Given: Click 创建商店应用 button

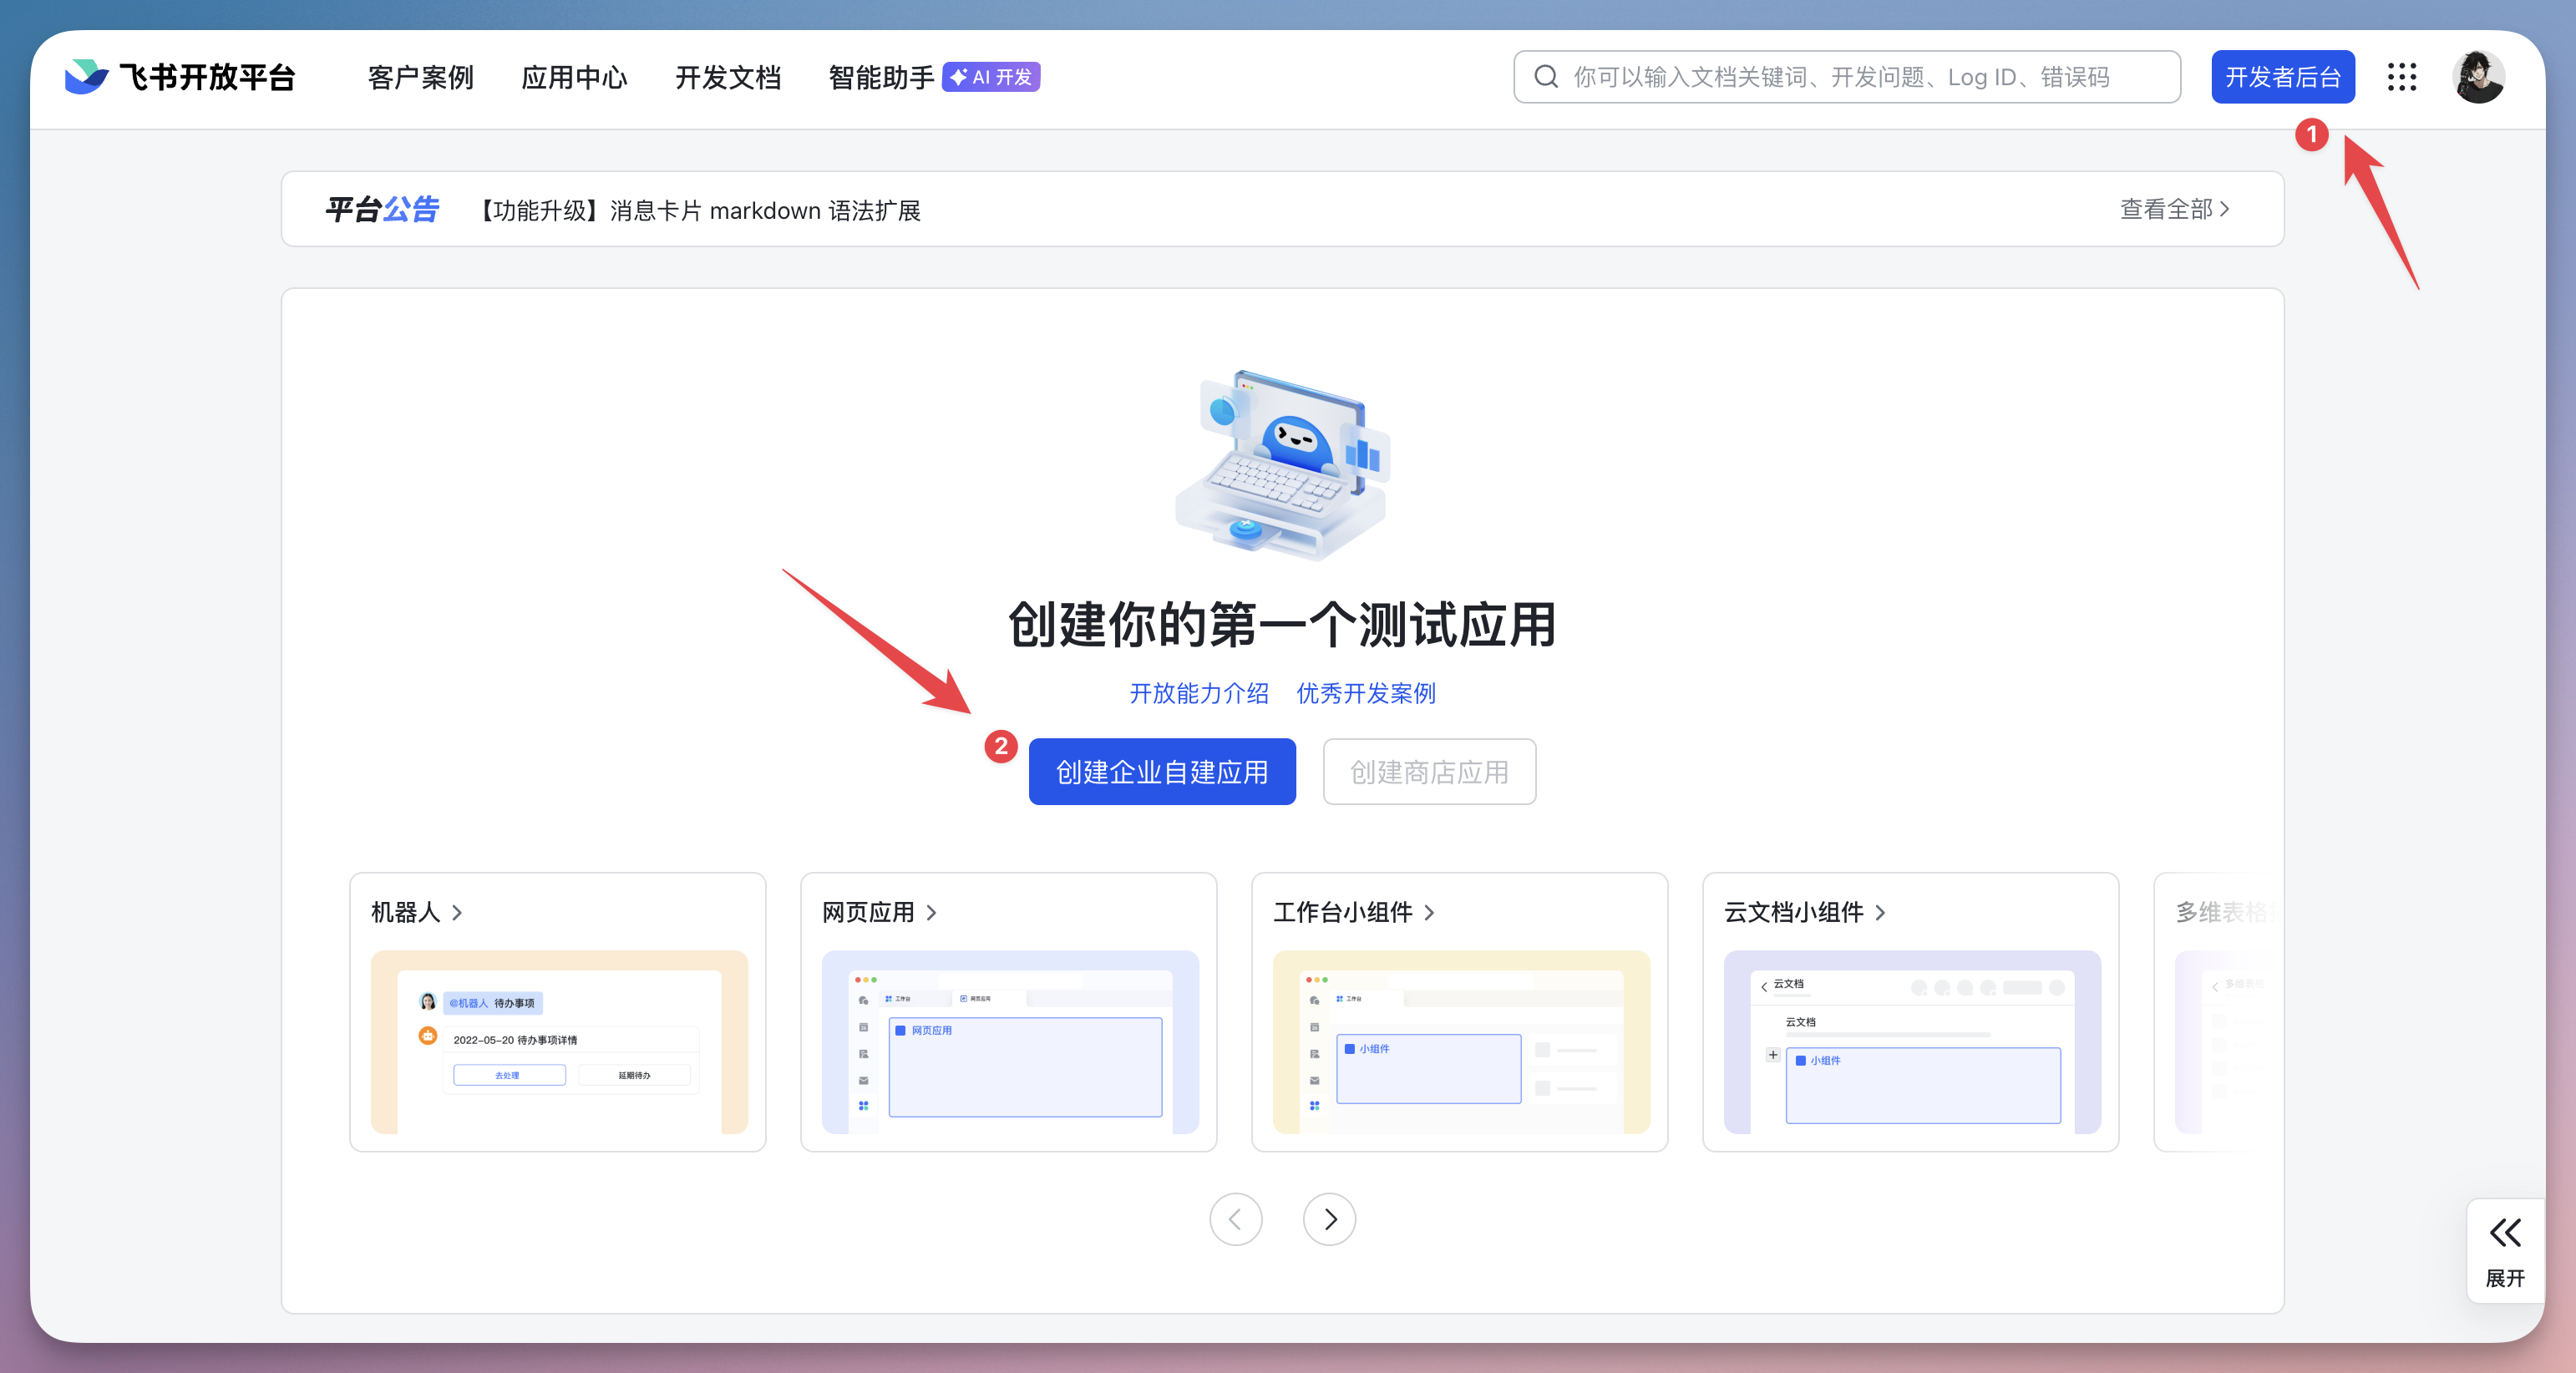Looking at the screenshot, I should pyautogui.click(x=1429, y=771).
